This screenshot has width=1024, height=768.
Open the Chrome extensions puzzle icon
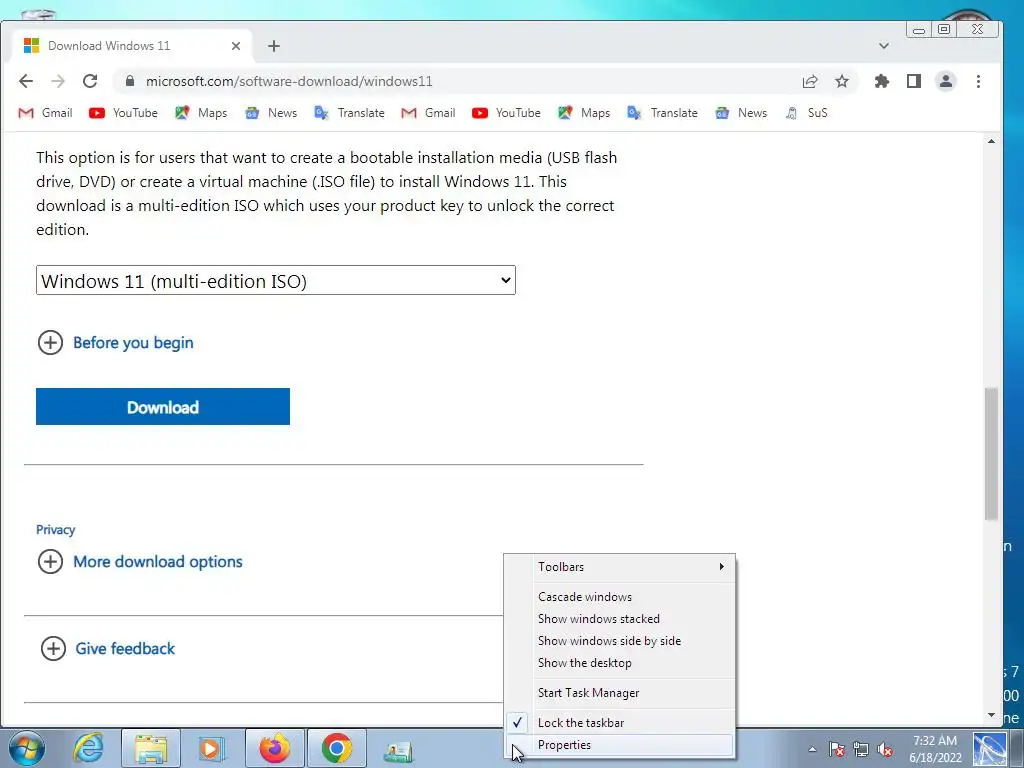click(882, 81)
